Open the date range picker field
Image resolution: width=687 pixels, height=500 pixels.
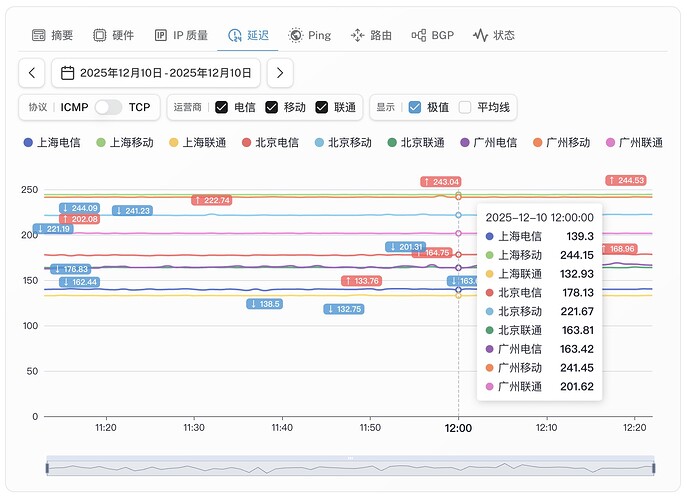point(156,73)
